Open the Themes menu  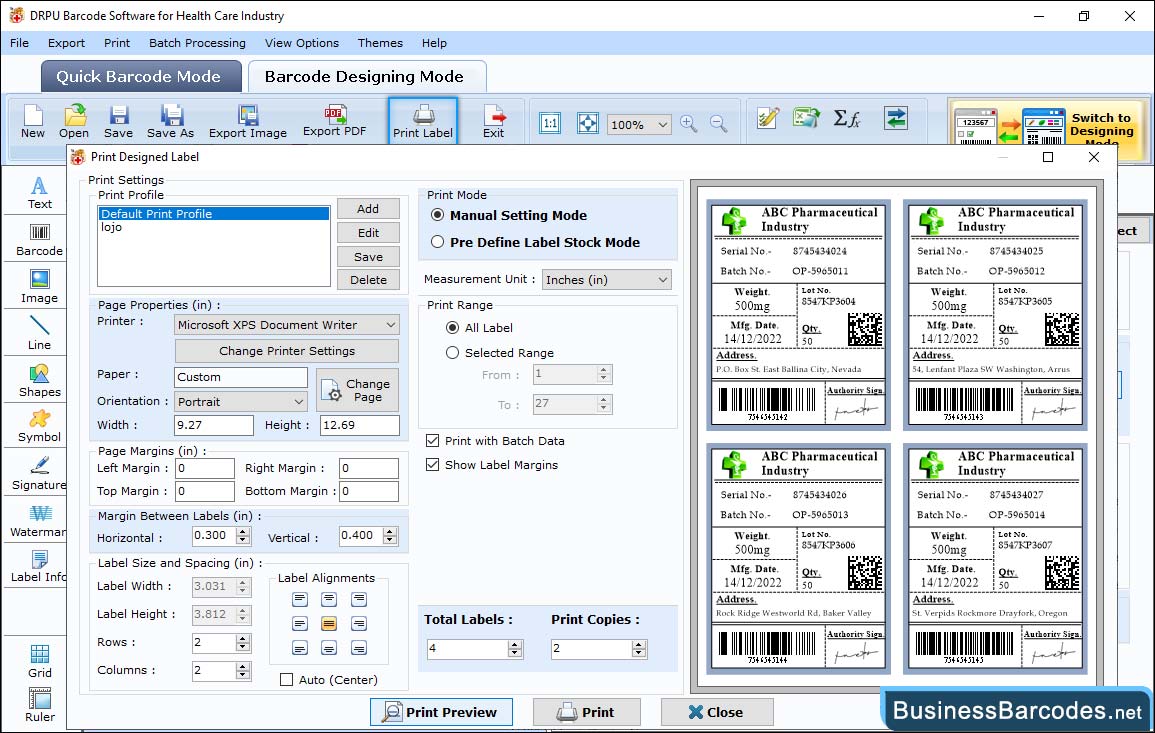coord(380,43)
